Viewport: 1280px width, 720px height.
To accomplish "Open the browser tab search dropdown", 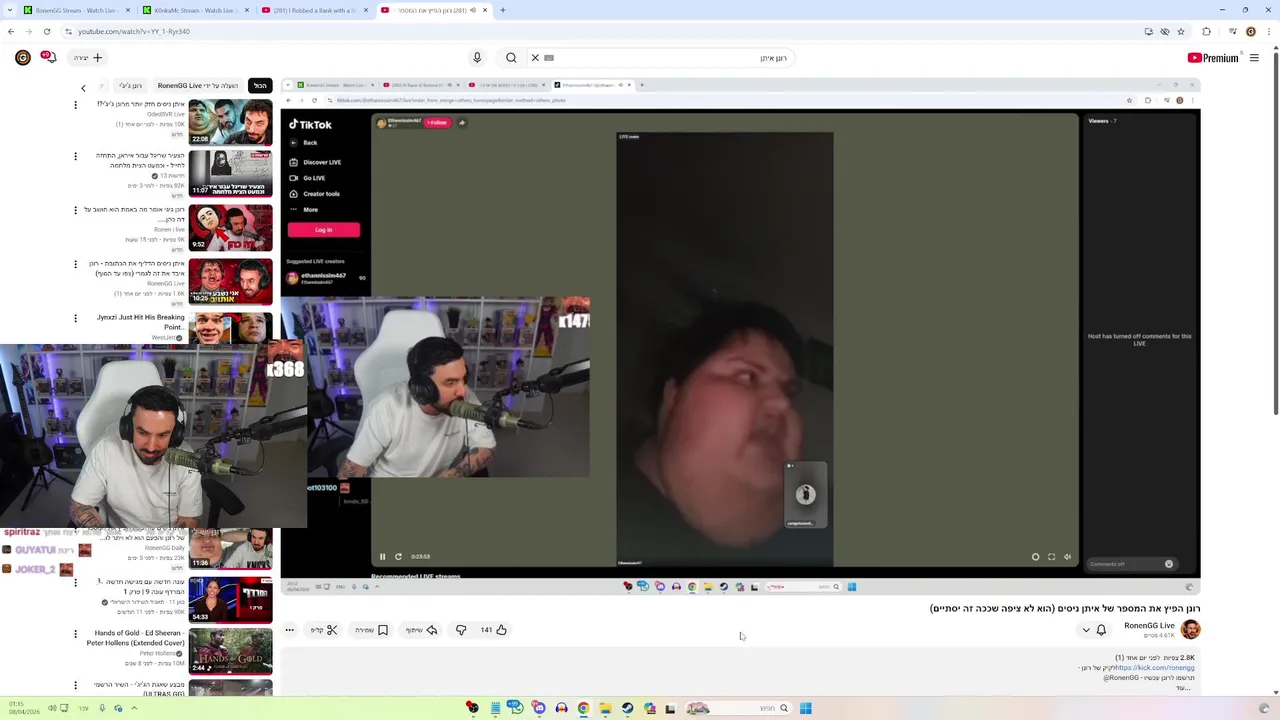I will tap(8, 10).
